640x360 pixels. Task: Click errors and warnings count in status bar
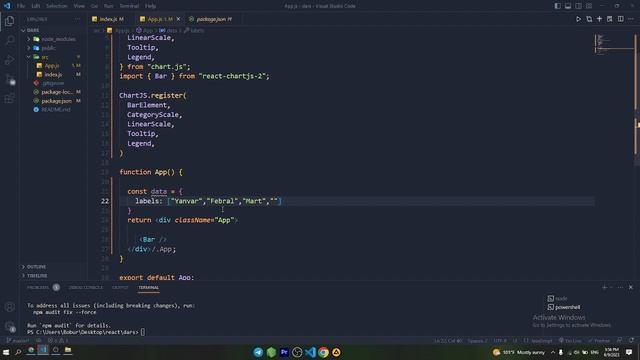coord(58,340)
